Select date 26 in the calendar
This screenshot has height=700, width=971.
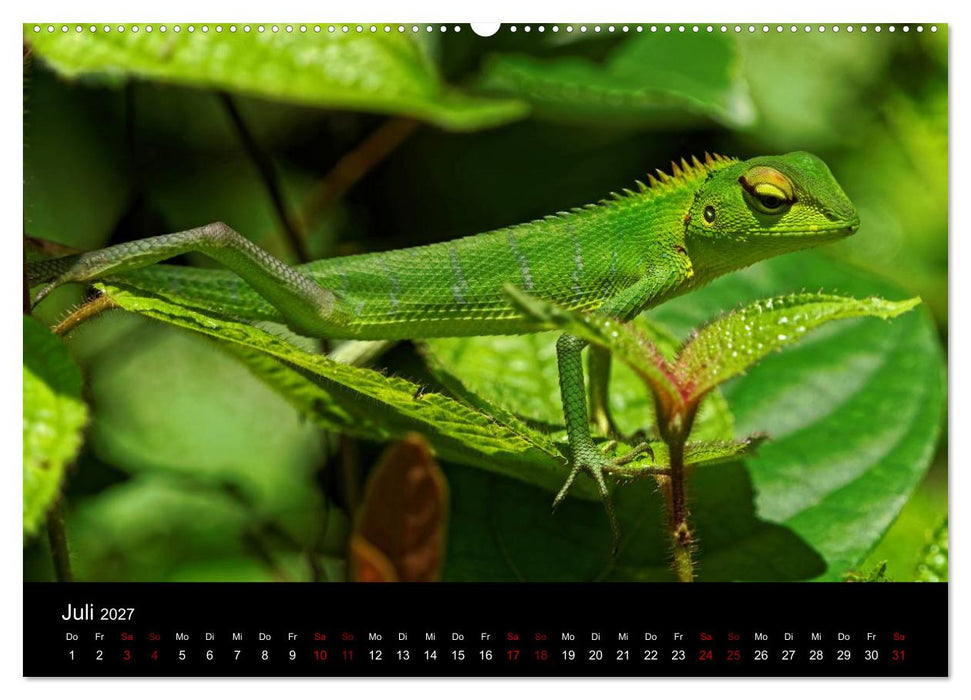click(761, 655)
